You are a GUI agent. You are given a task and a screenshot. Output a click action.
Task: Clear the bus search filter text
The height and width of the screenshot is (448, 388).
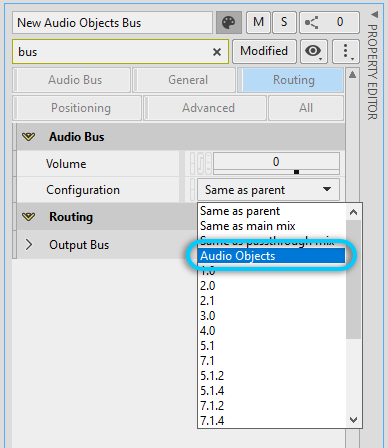tap(217, 52)
